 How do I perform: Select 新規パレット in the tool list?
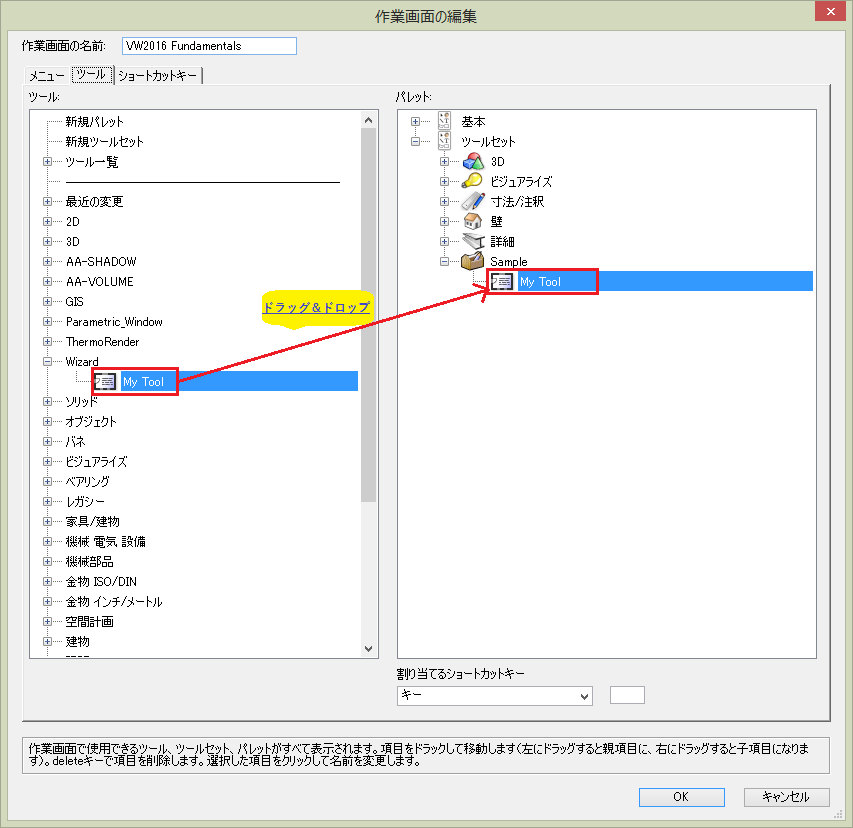point(95,121)
